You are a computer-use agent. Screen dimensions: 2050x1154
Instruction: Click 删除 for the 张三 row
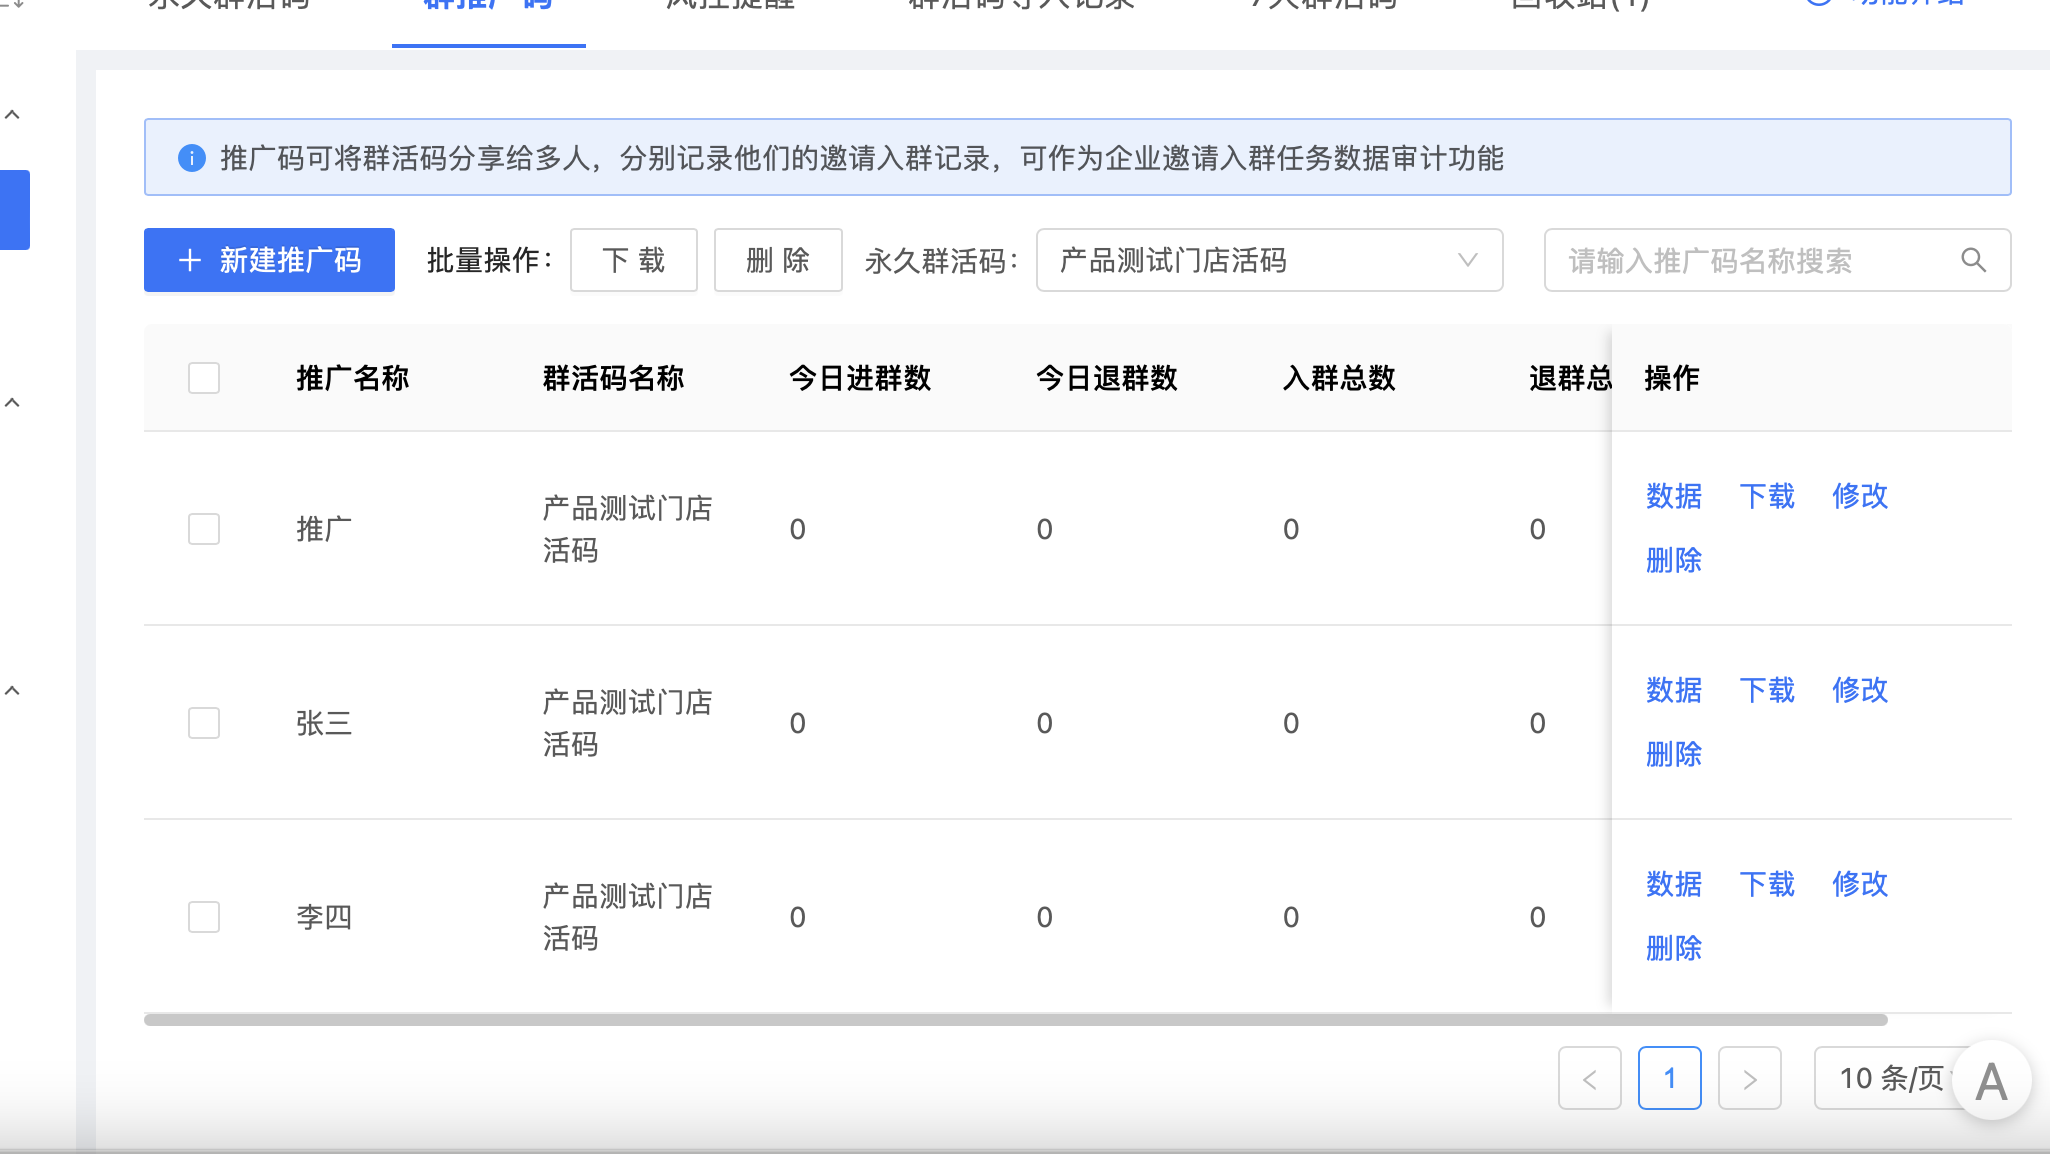tap(1674, 754)
